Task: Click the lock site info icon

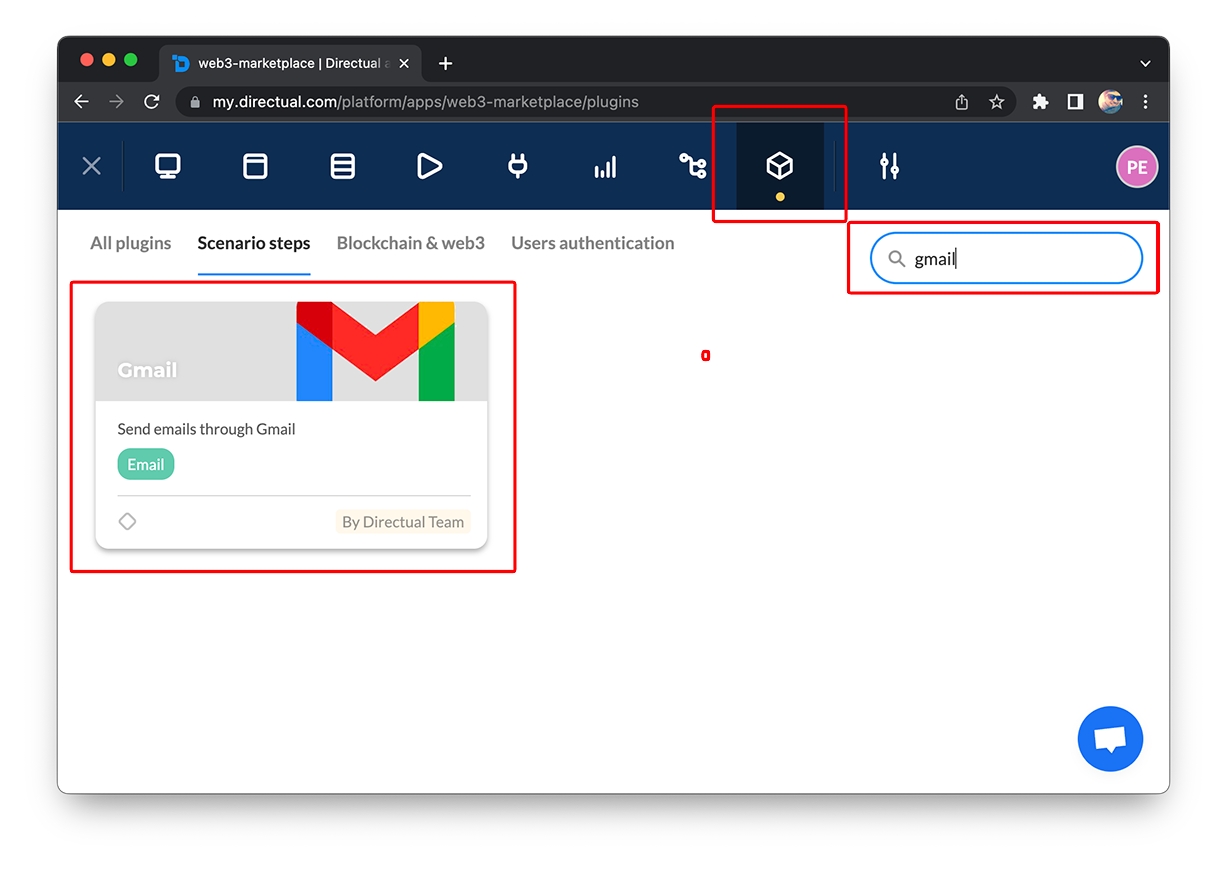Action: [194, 102]
